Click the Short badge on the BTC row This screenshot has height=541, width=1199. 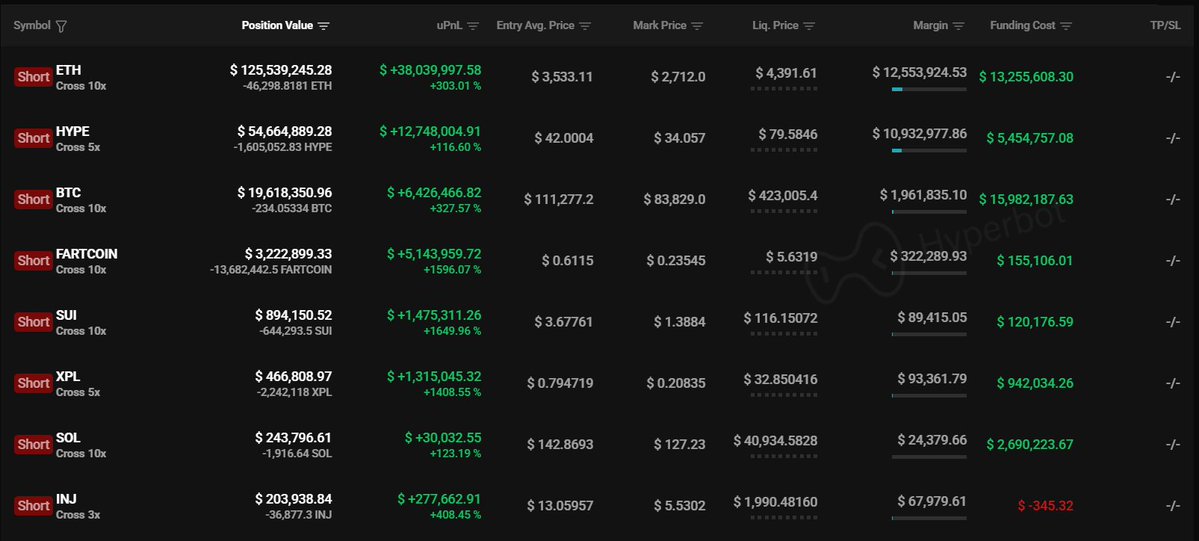(34, 200)
